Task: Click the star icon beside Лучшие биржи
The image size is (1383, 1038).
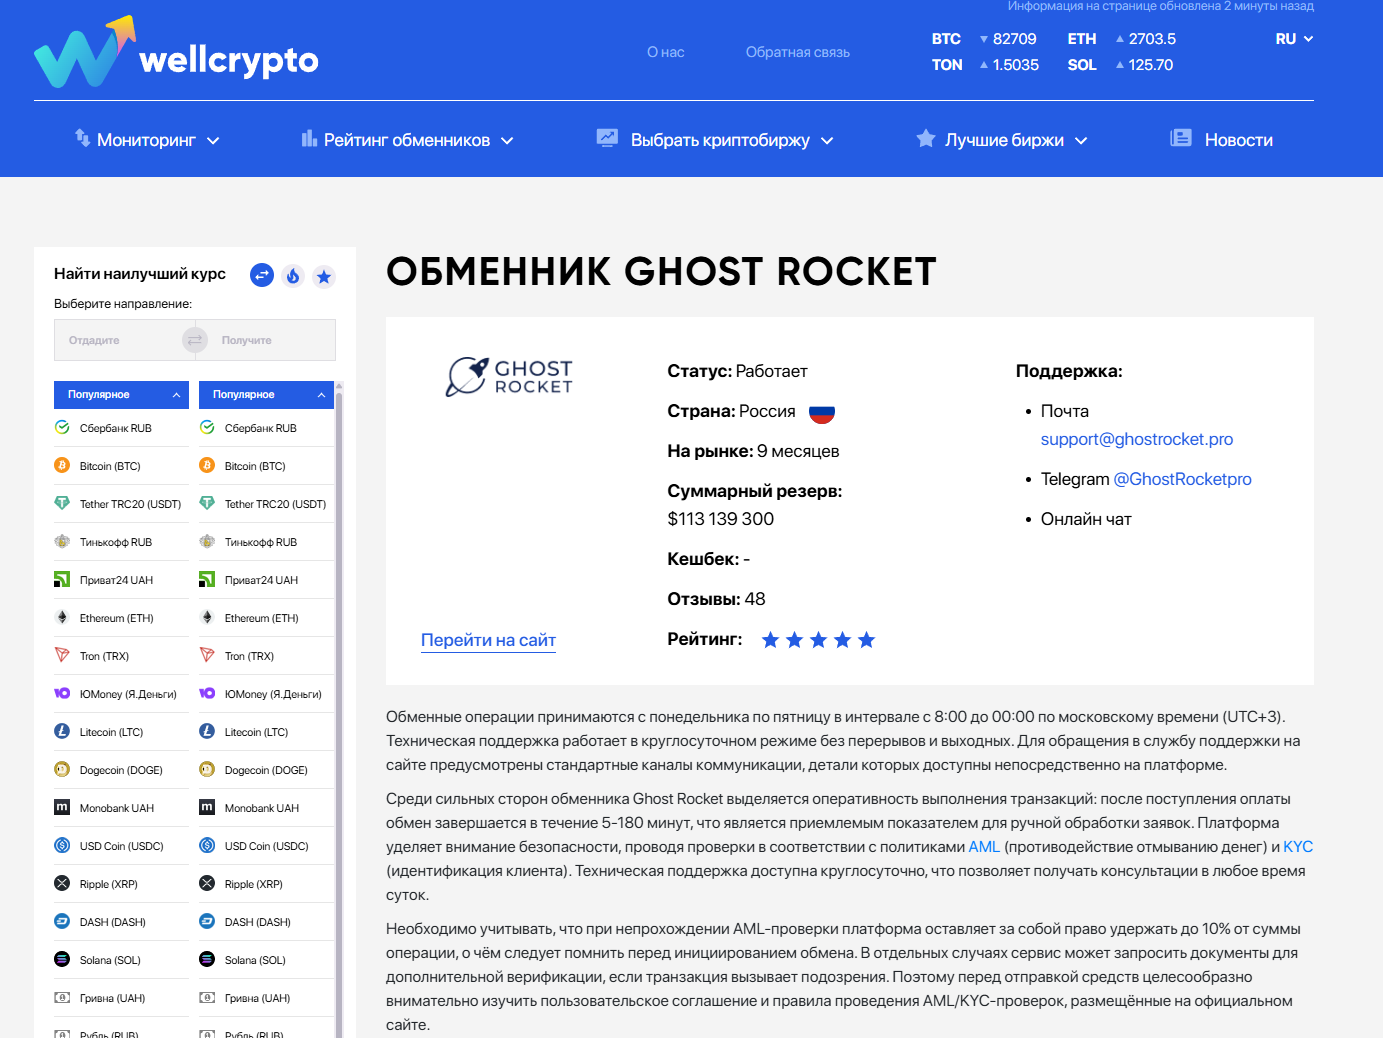Action: click(x=925, y=139)
